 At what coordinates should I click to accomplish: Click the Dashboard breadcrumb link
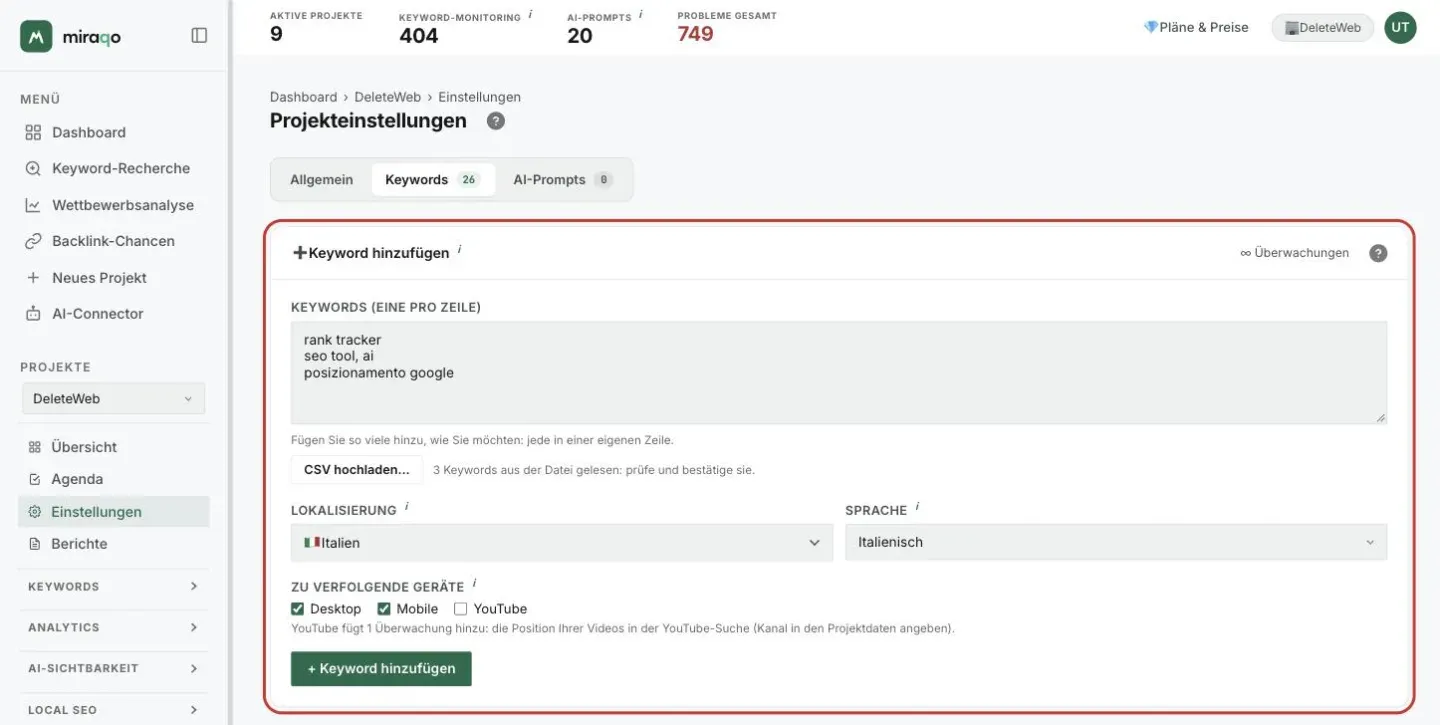303,97
